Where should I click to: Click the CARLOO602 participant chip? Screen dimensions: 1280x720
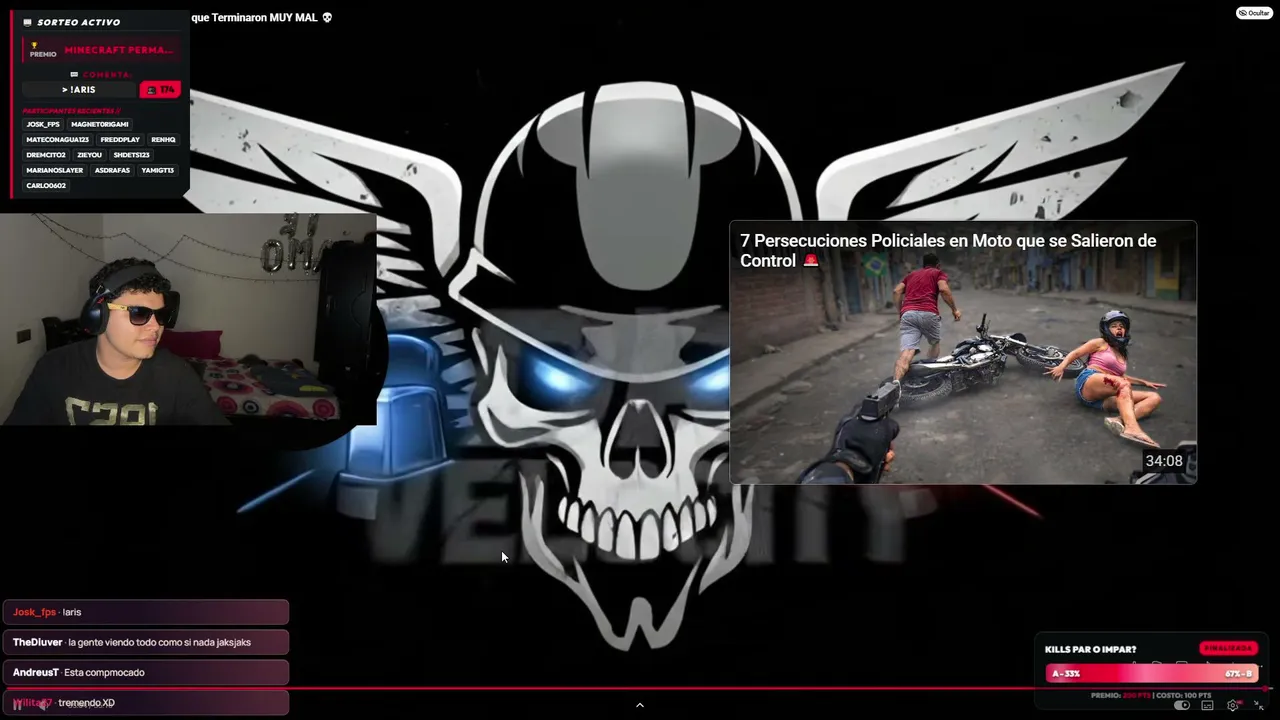pos(46,186)
